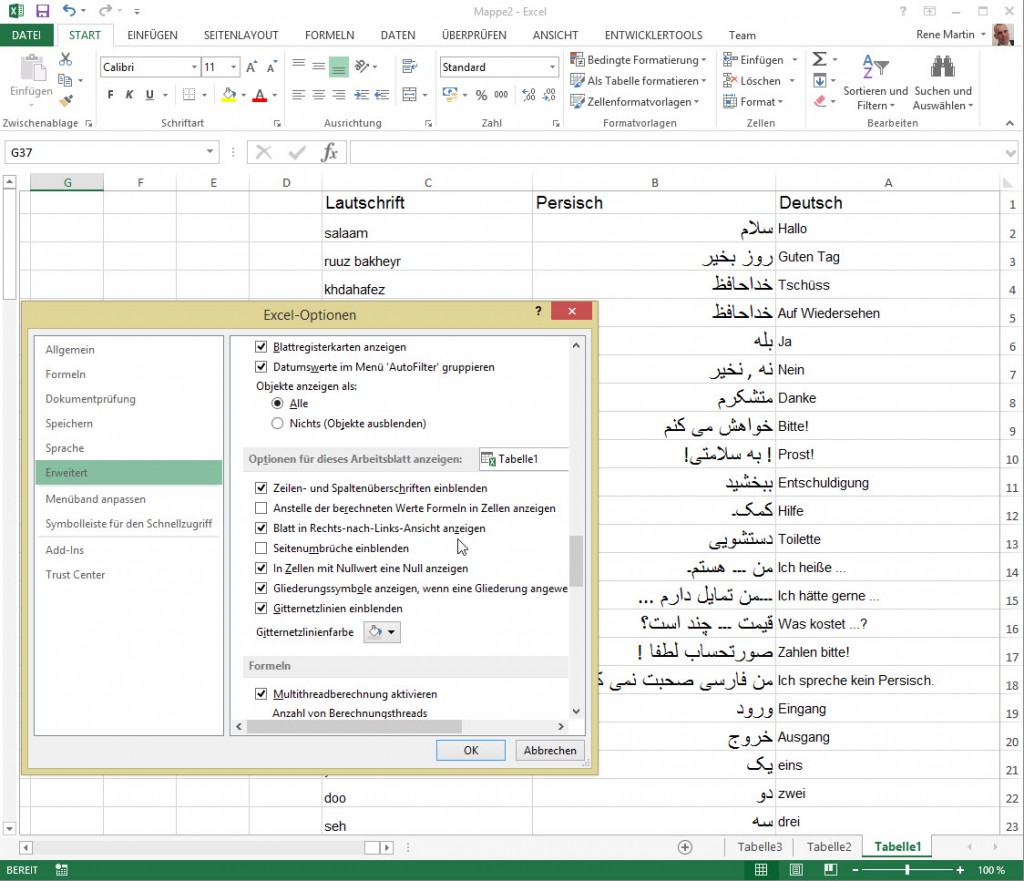
Task: Switch to page layout view in status bar
Action: tap(796, 870)
